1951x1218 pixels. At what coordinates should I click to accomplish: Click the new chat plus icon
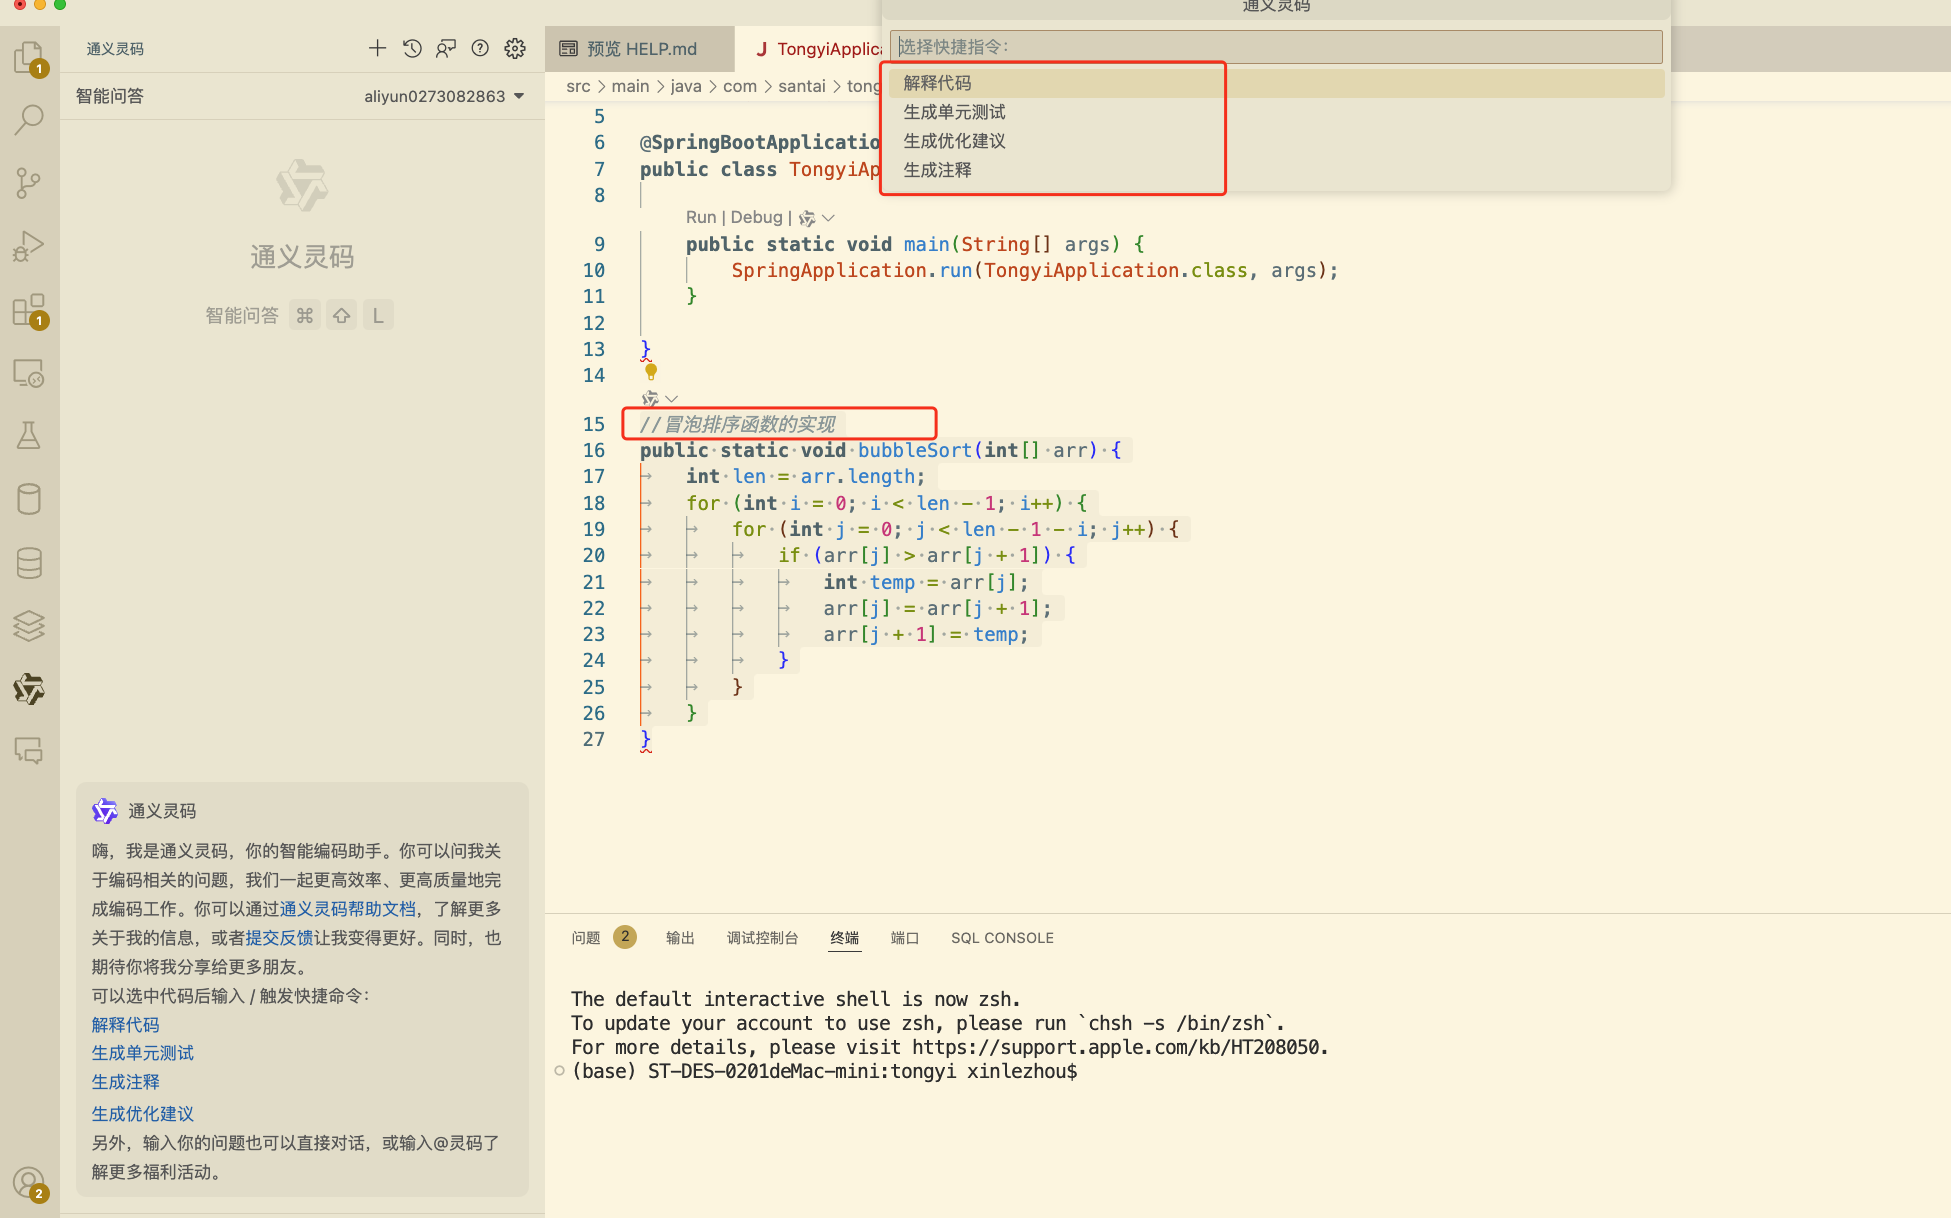pyautogui.click(x=377, y=48)
